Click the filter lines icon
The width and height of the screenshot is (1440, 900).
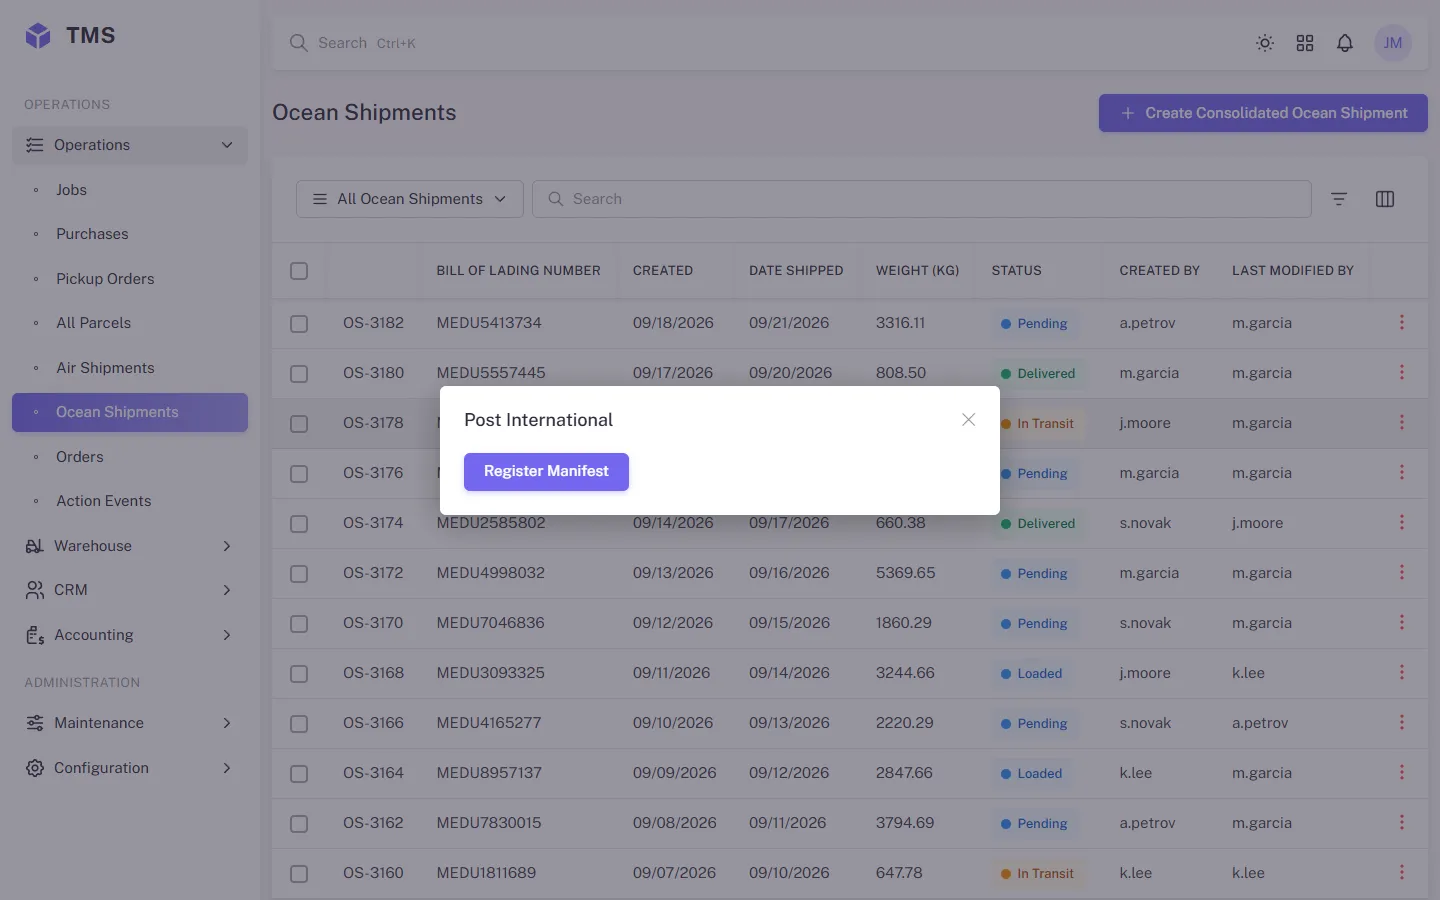[1339, 199]
